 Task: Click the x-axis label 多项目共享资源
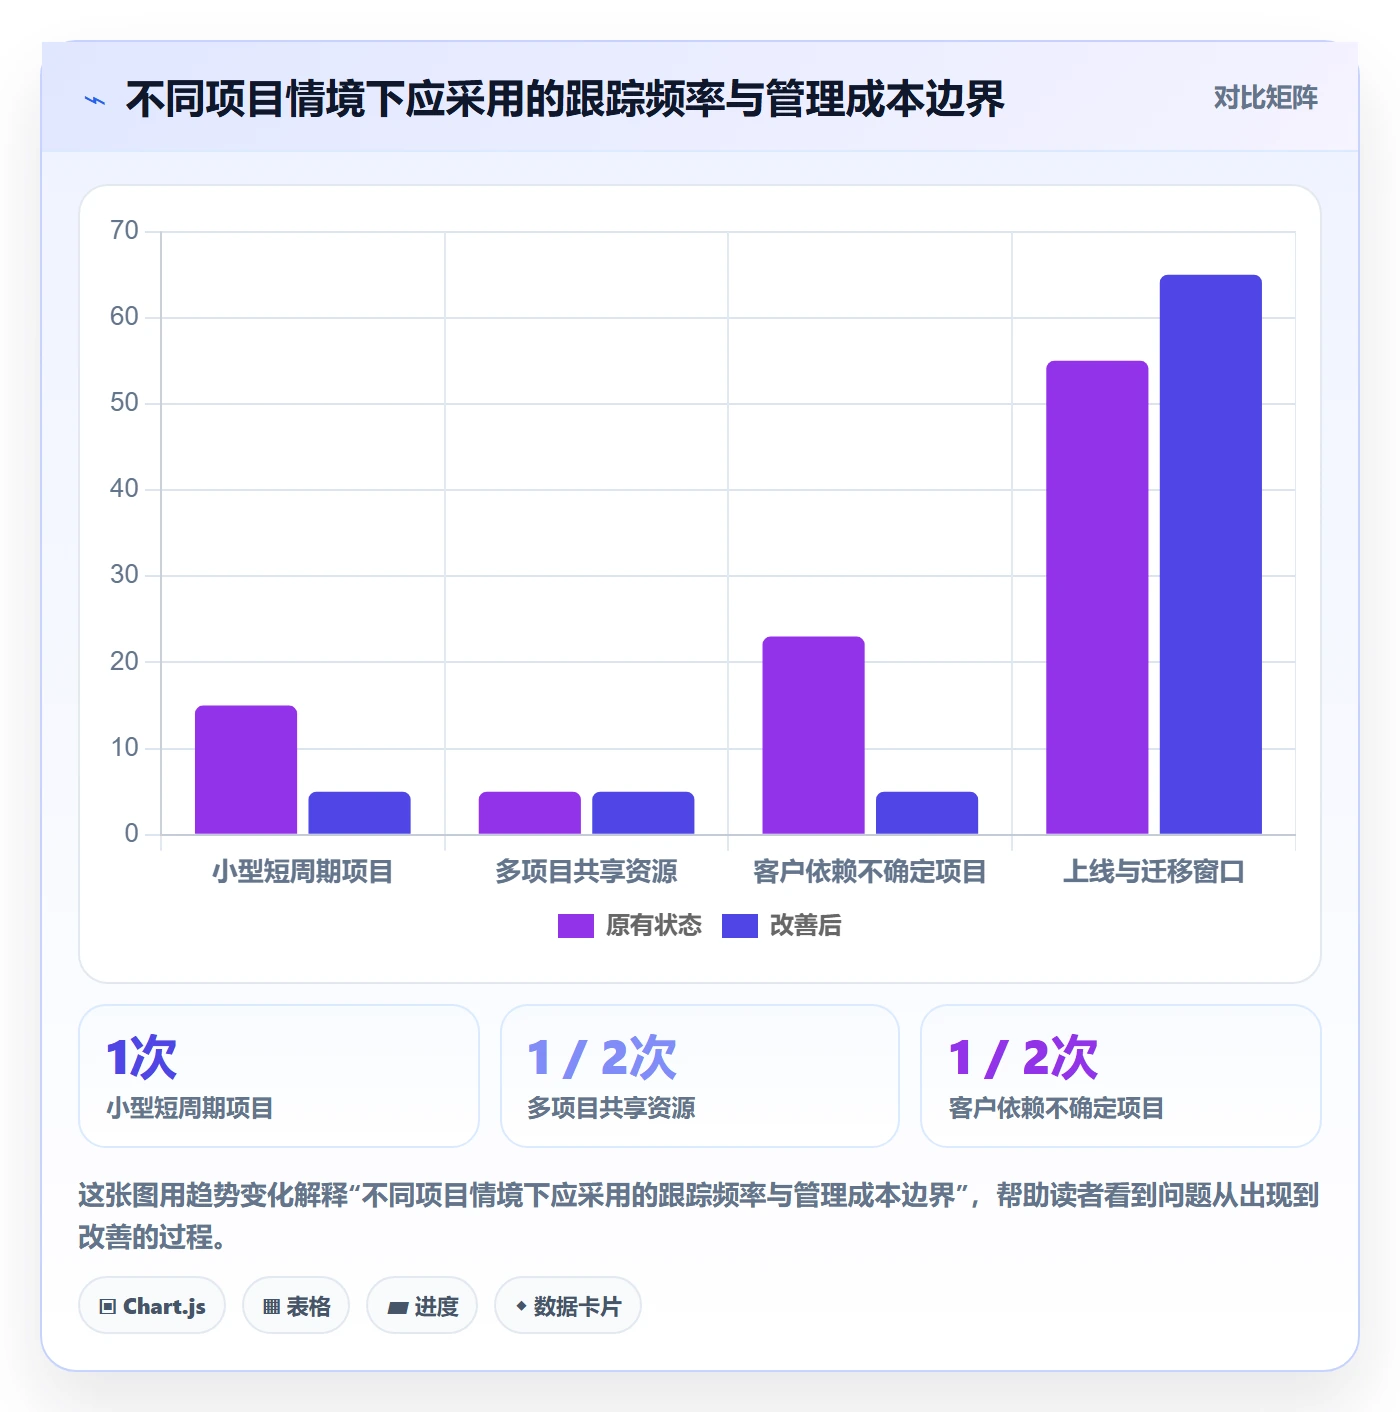[x=586, y=872]
